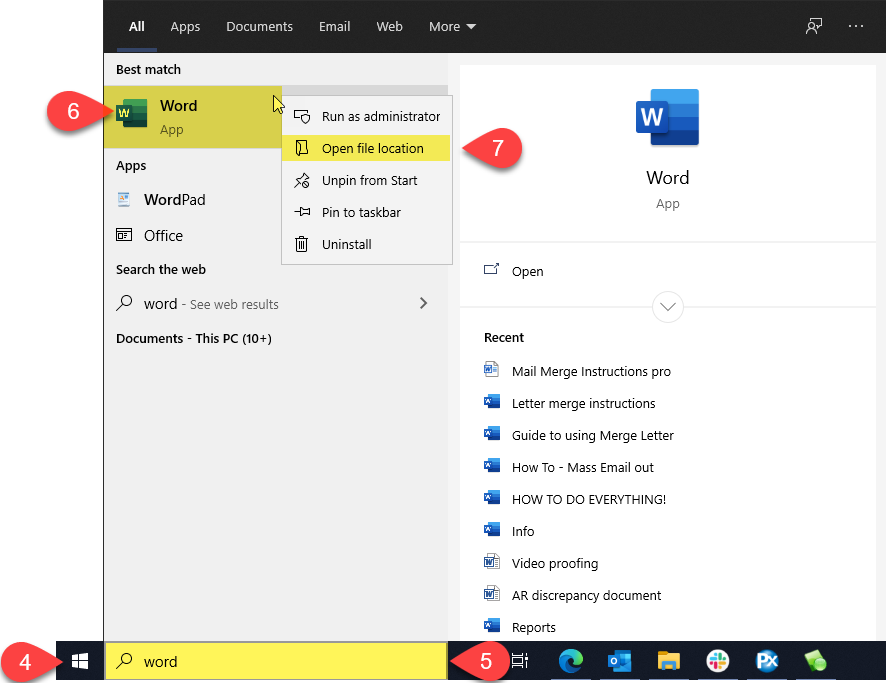Click the web search magnifier icon
Viewport: 886px width, 683px height.
point(124,303)
